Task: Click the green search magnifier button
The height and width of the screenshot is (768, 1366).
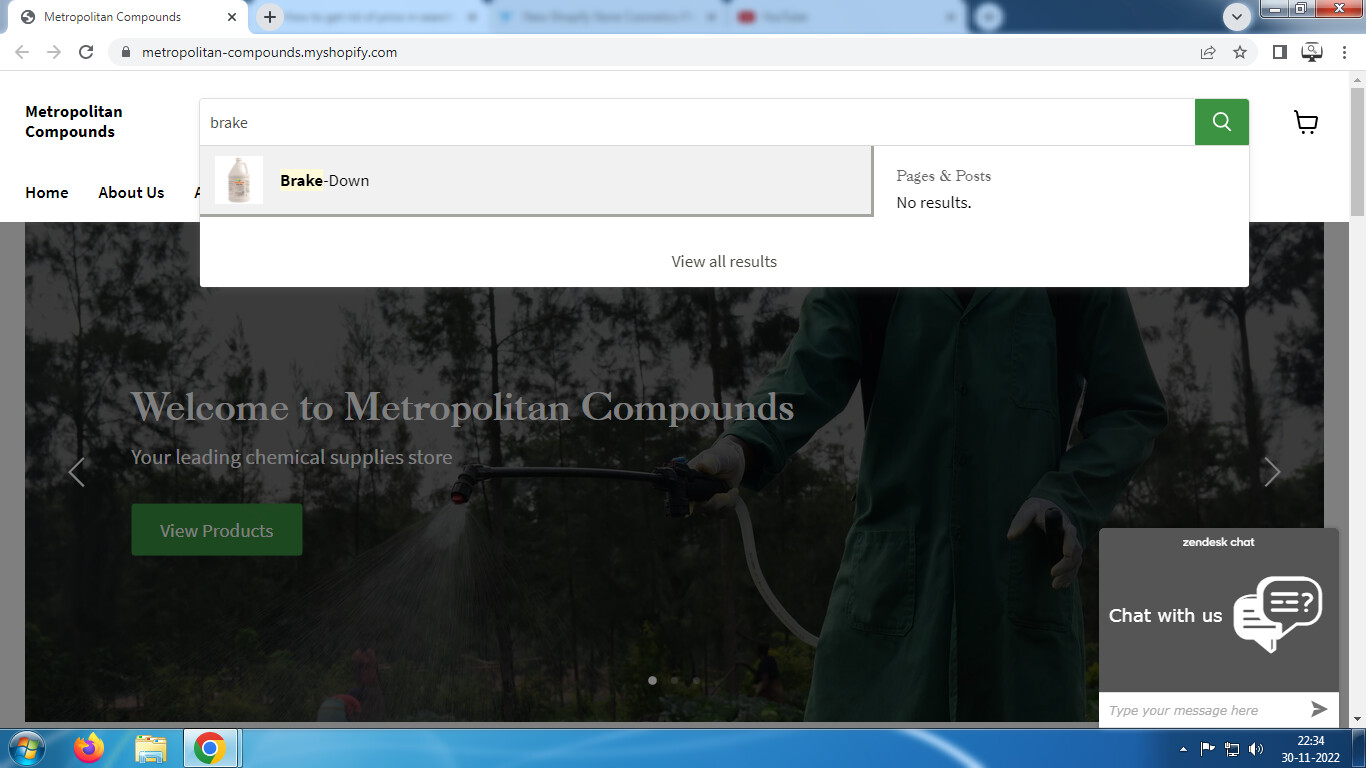Action: tap(1221, 122)
